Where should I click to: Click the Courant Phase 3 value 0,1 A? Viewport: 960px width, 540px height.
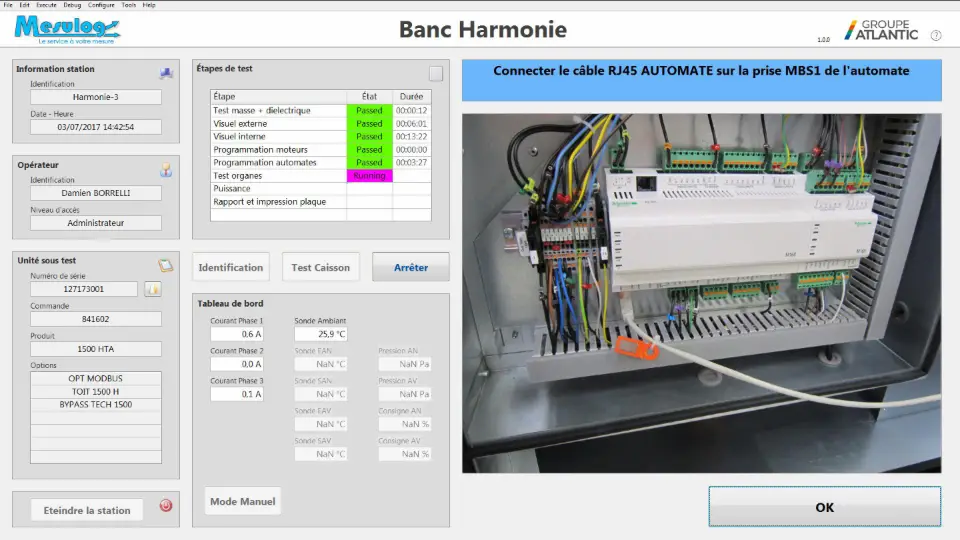click(237, 394)
